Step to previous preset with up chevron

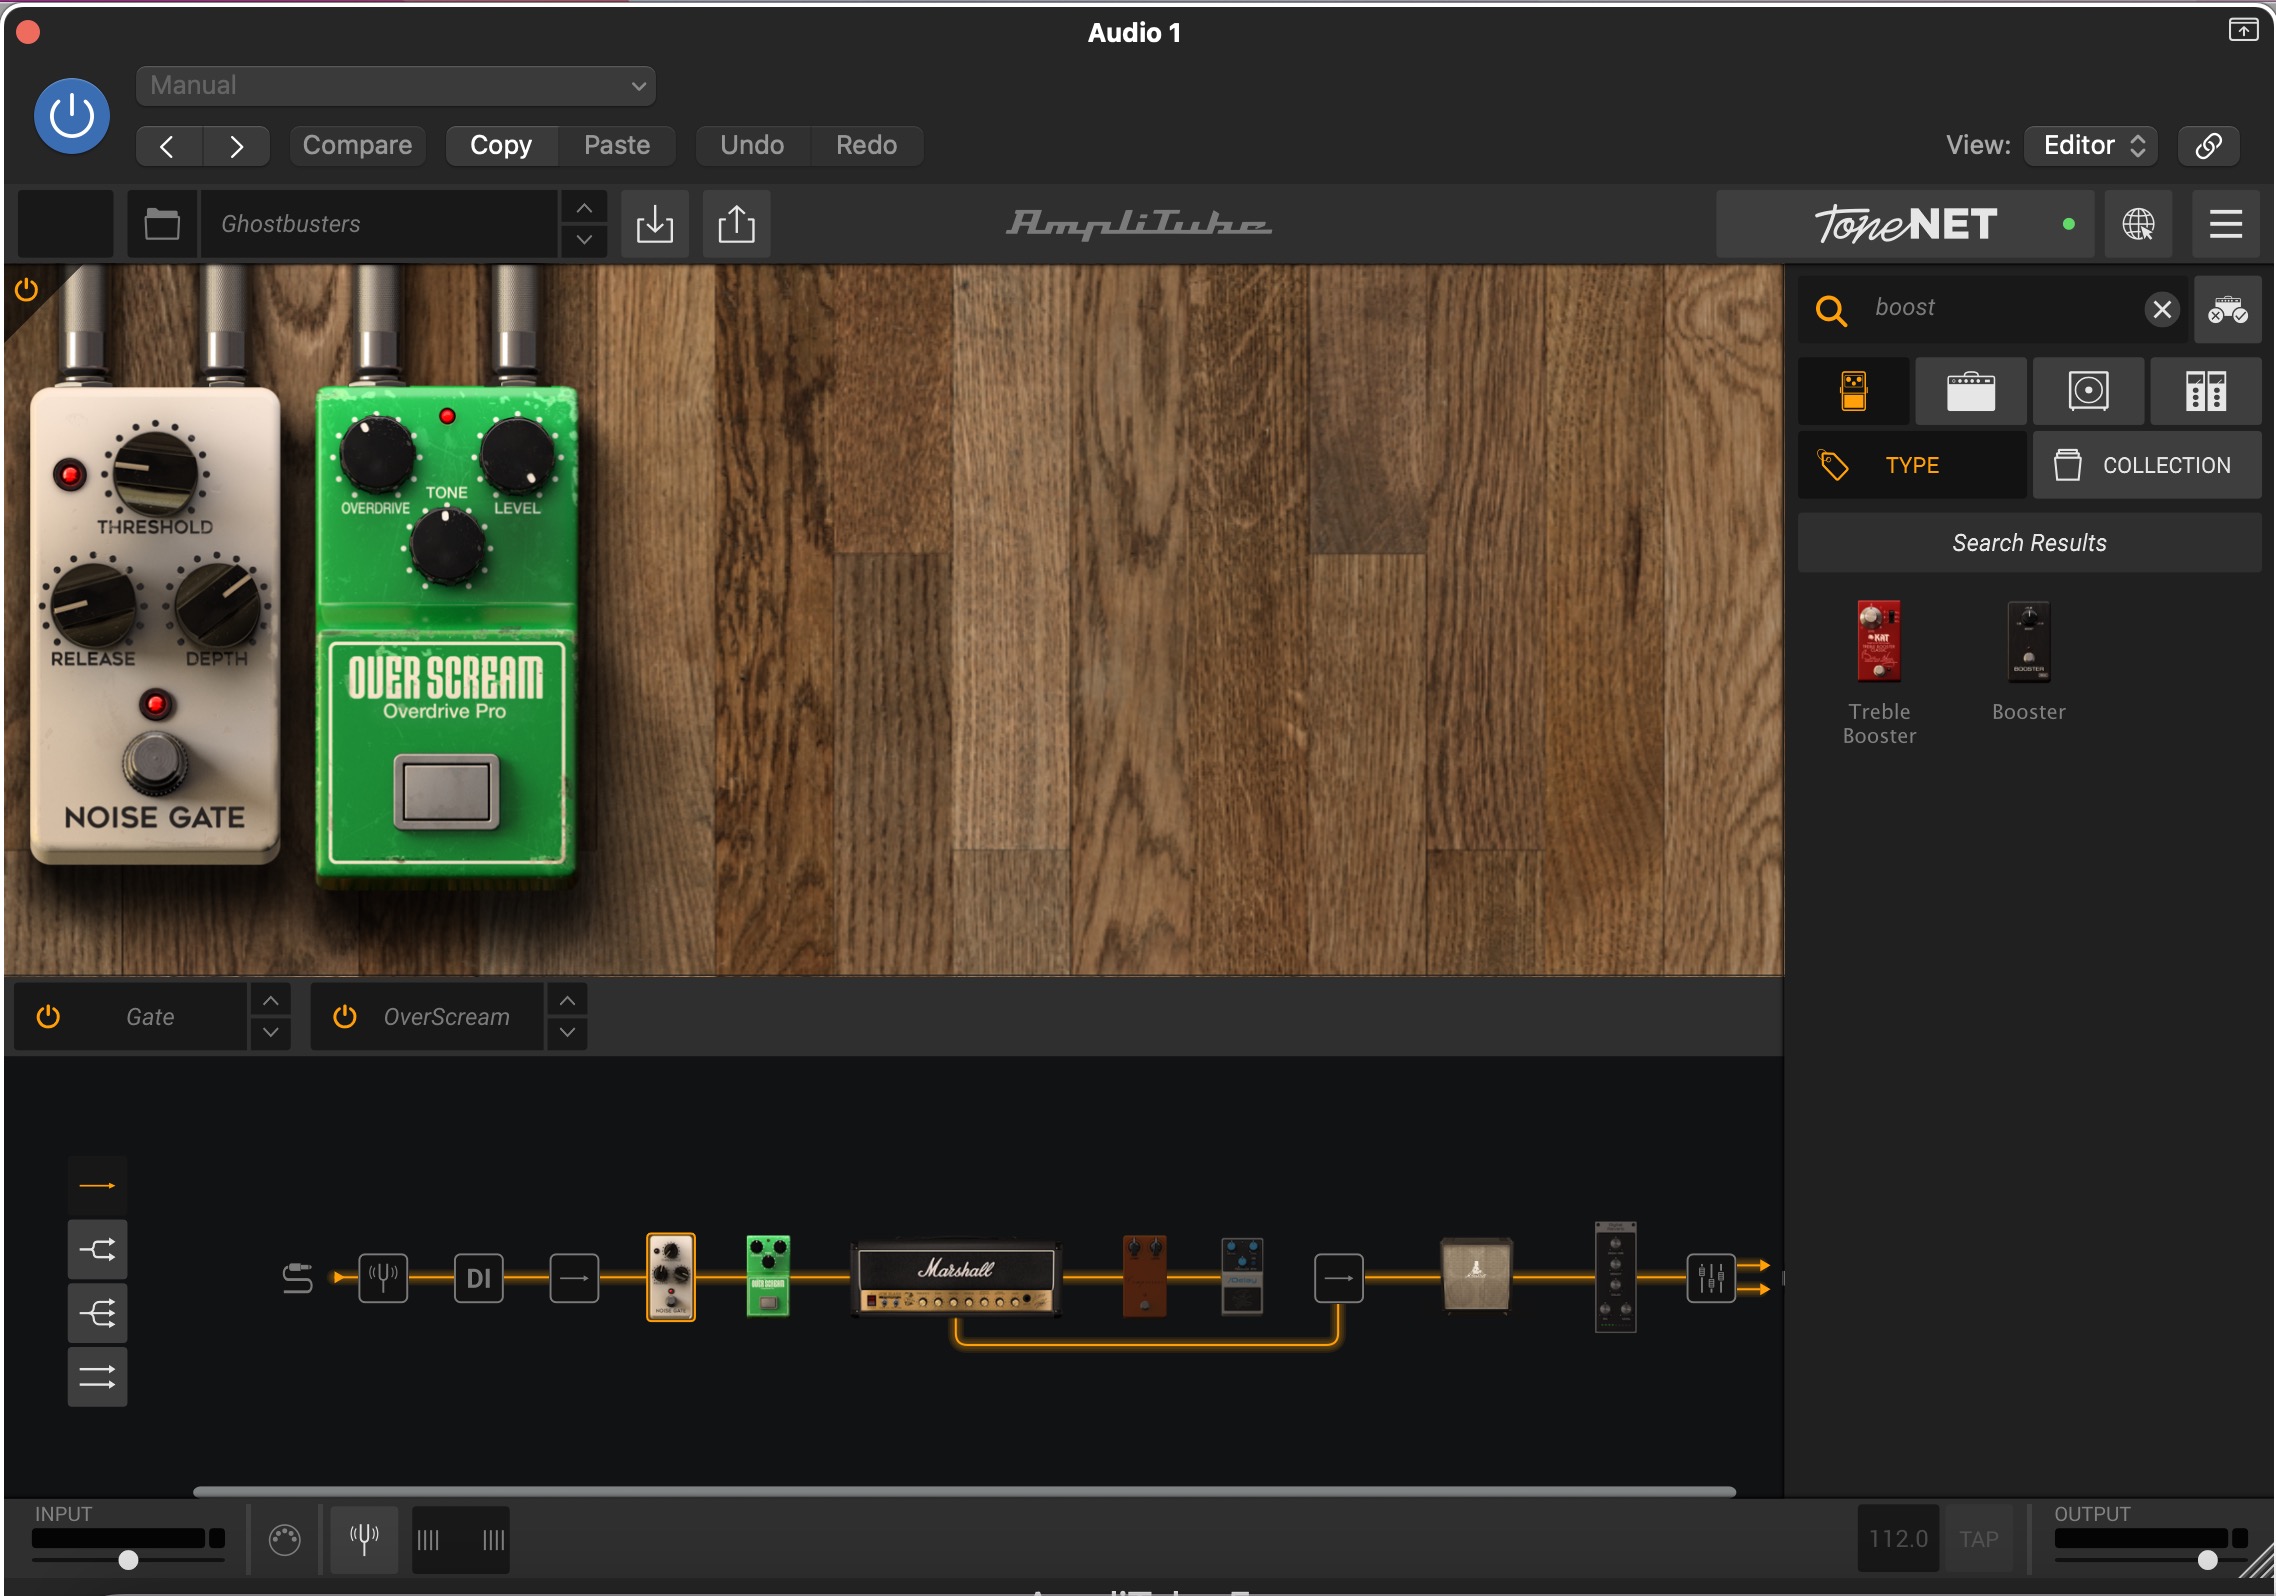click(x=584, y=208)
